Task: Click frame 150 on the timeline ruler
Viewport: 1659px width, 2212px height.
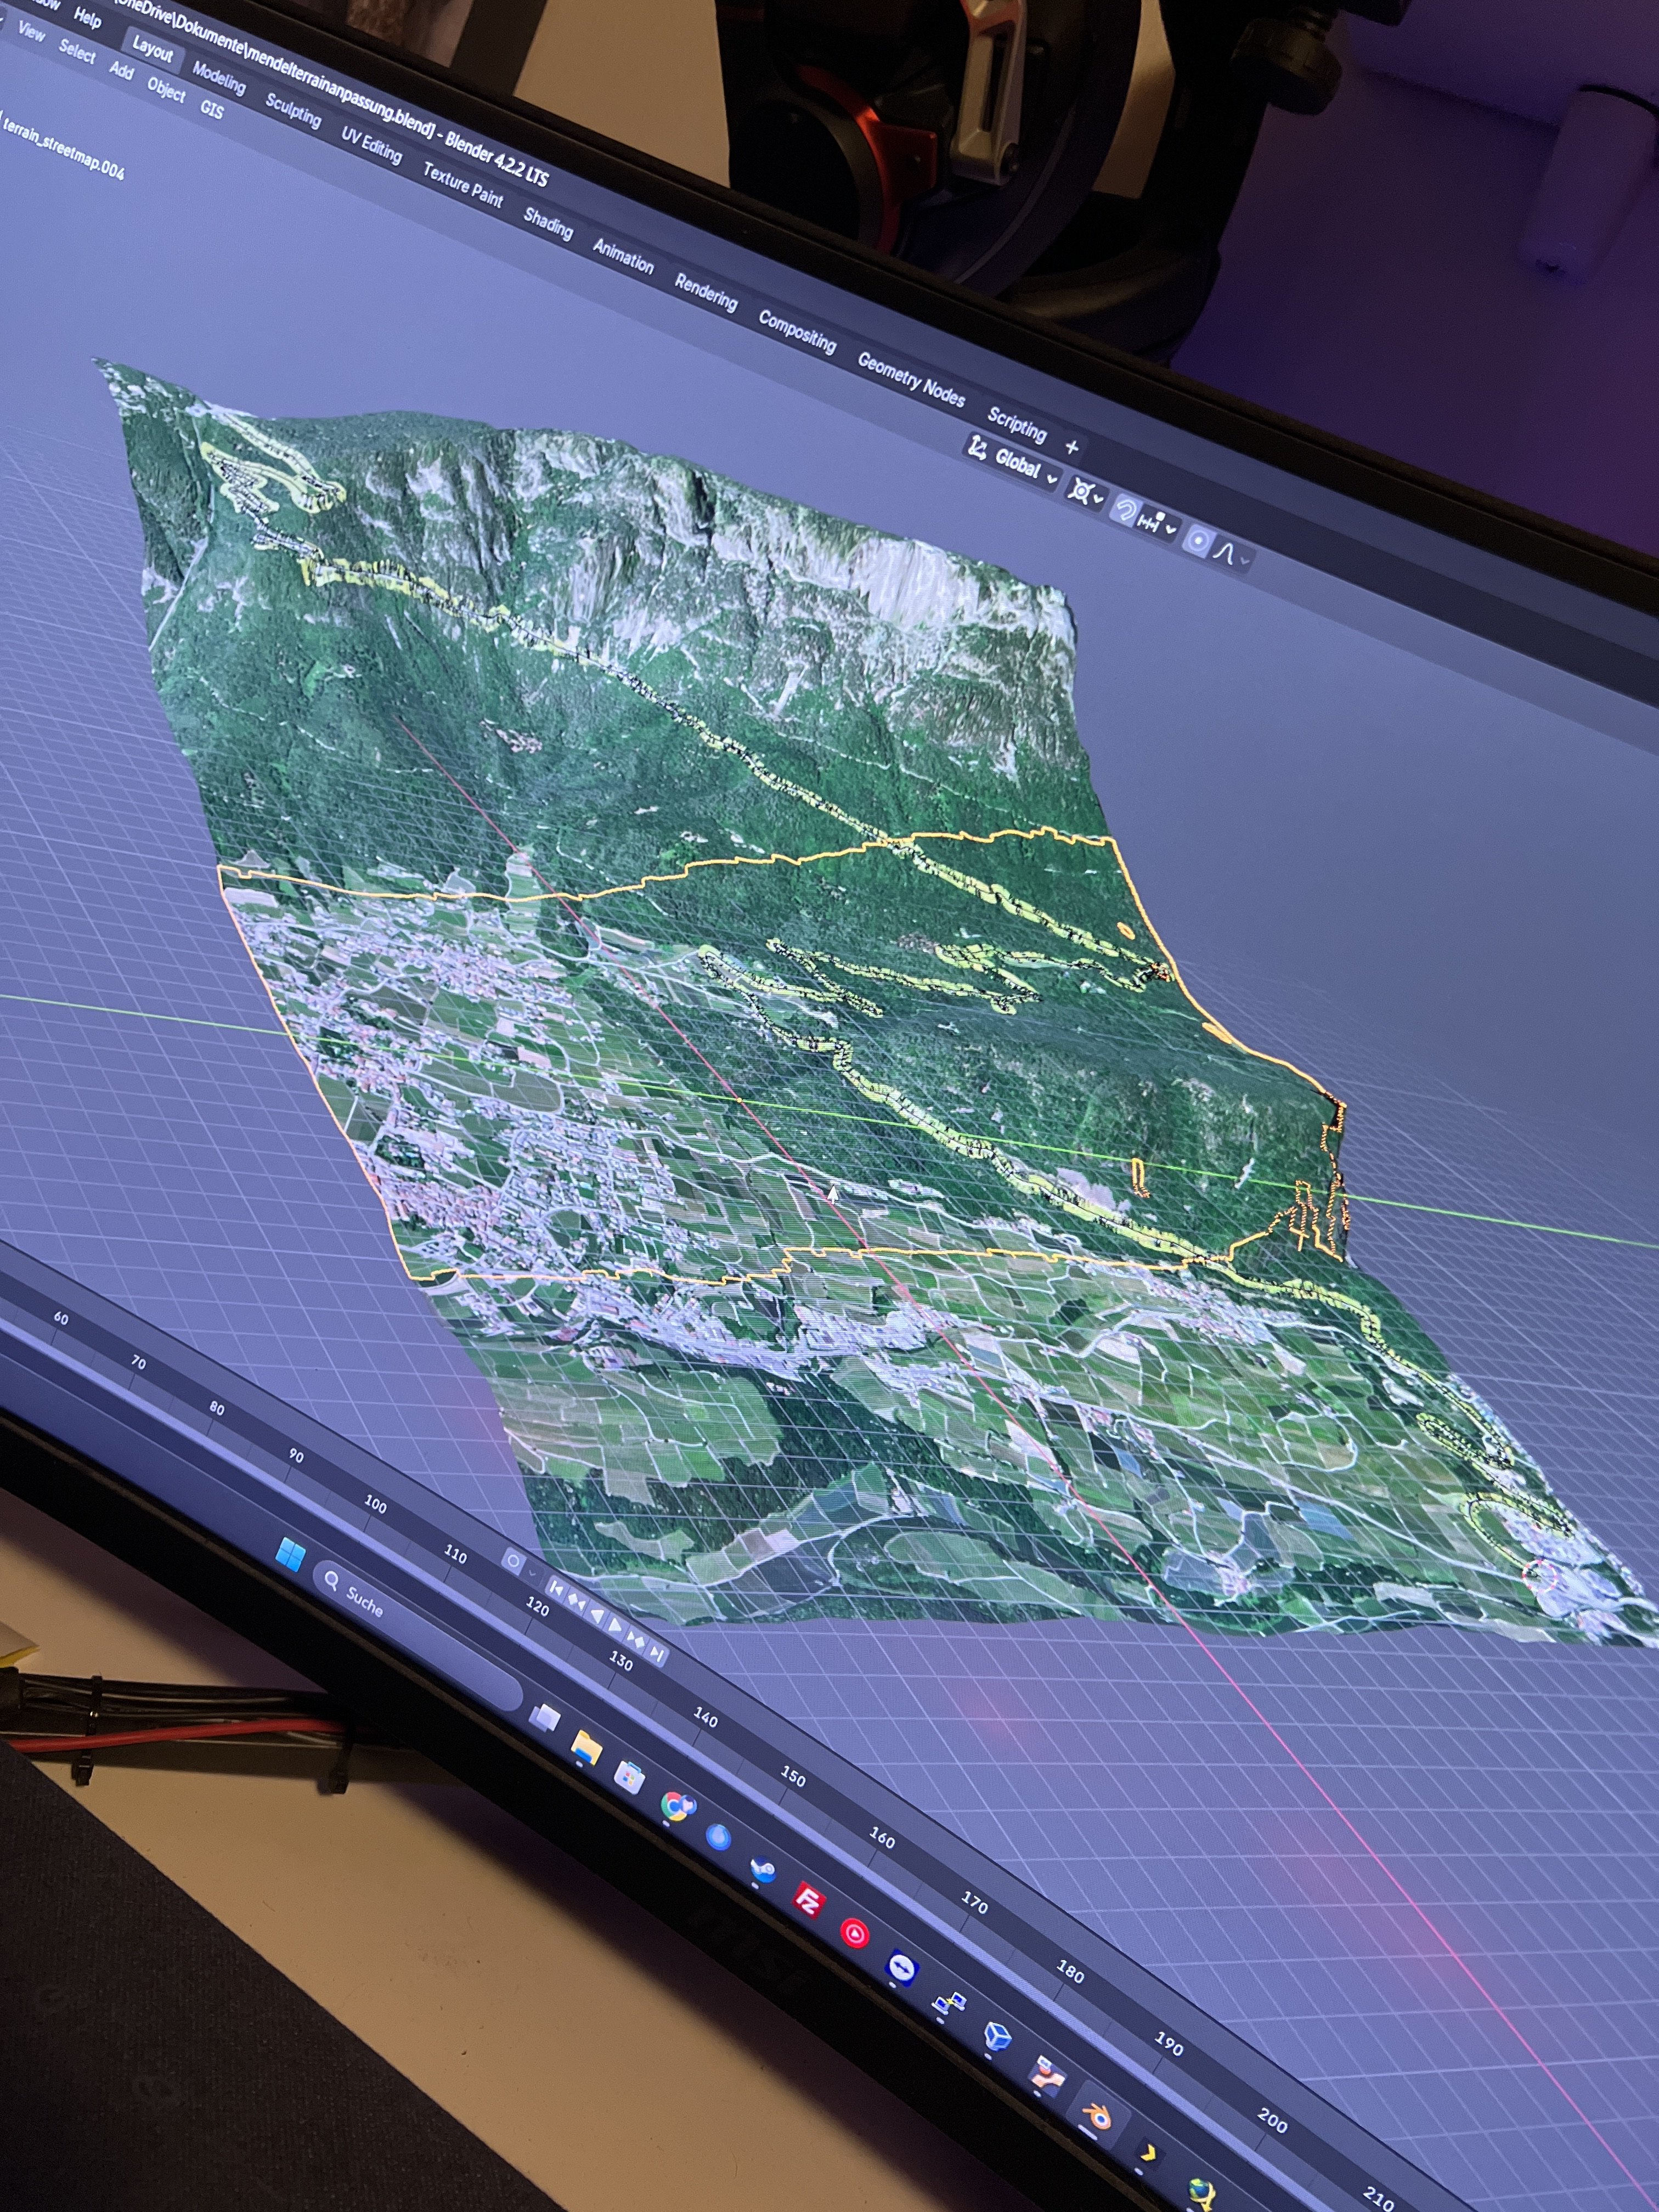Action: (x=793, y=1777)
